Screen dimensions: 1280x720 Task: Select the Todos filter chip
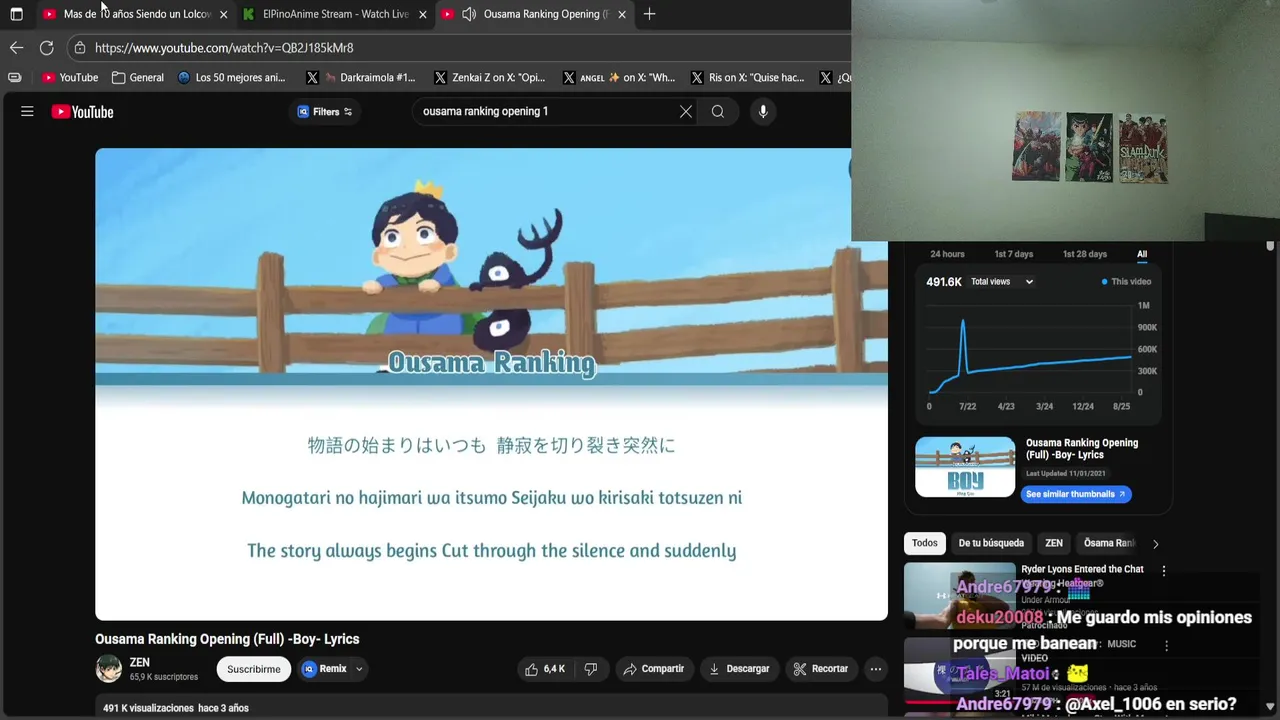click(925, 543)
